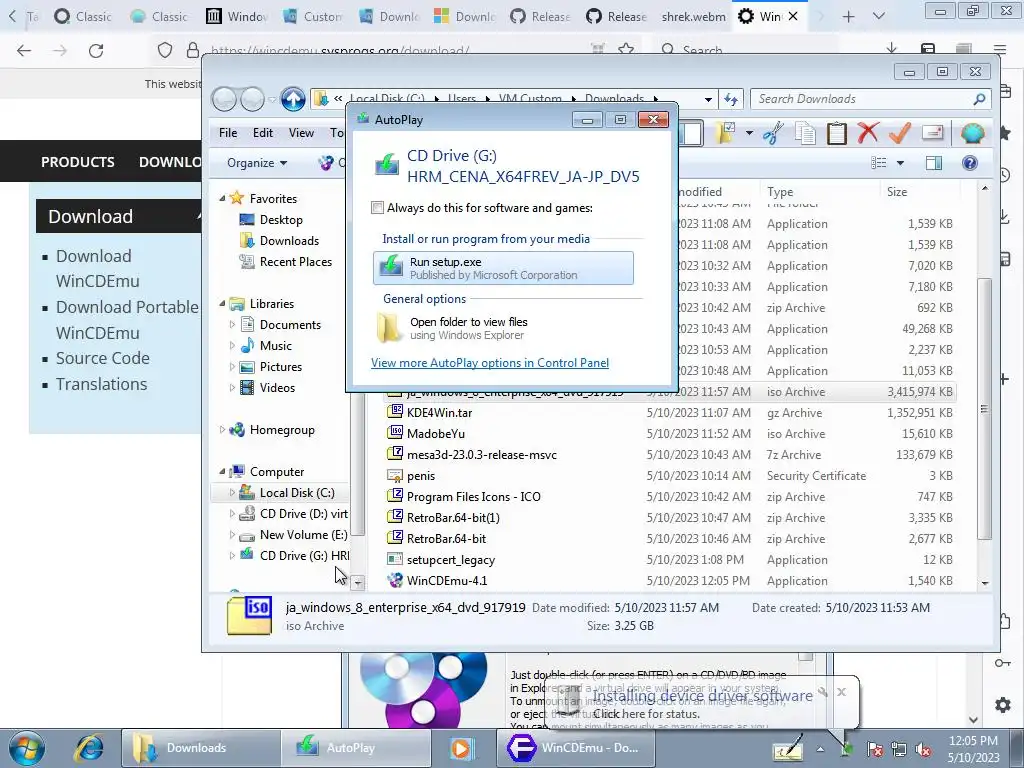Select the WinCDEmu-4.1 installer
The height and width of the screenshot is (768, 1024).
click(447, 581)
